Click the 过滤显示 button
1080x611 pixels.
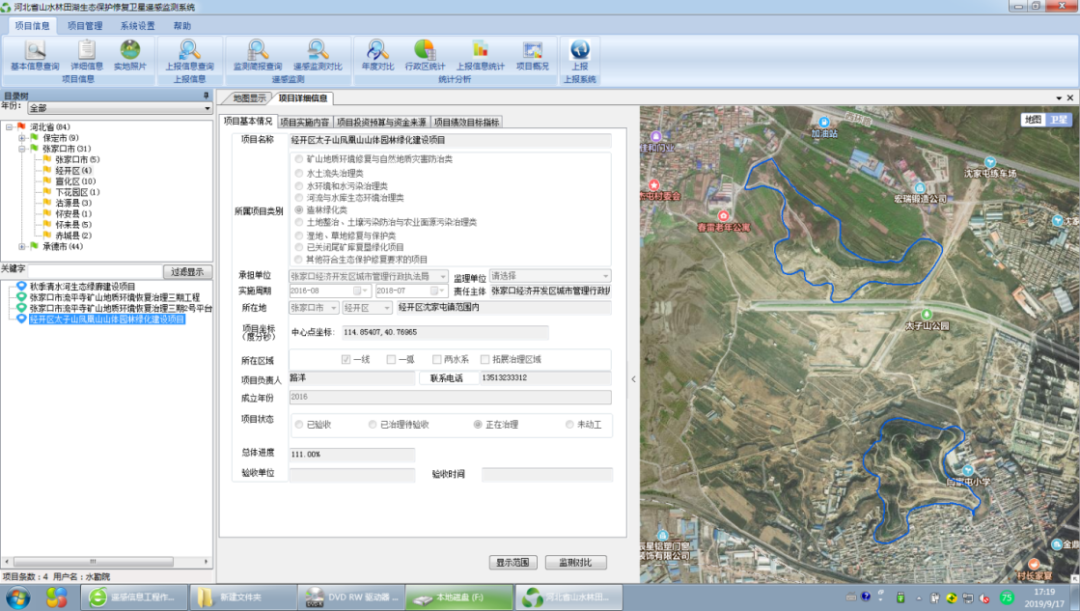[187, 272]
